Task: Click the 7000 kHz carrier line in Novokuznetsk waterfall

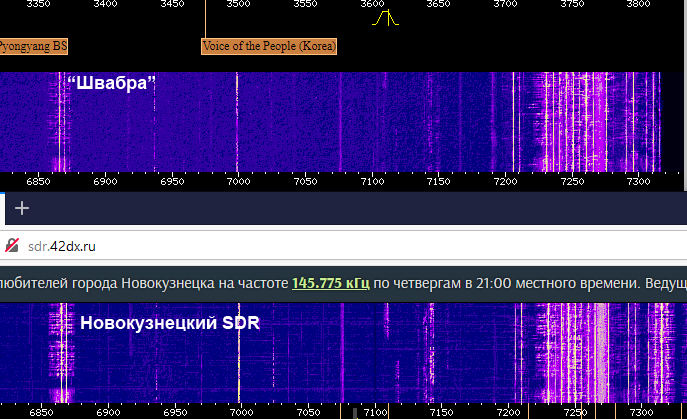Action: point(239,353)
